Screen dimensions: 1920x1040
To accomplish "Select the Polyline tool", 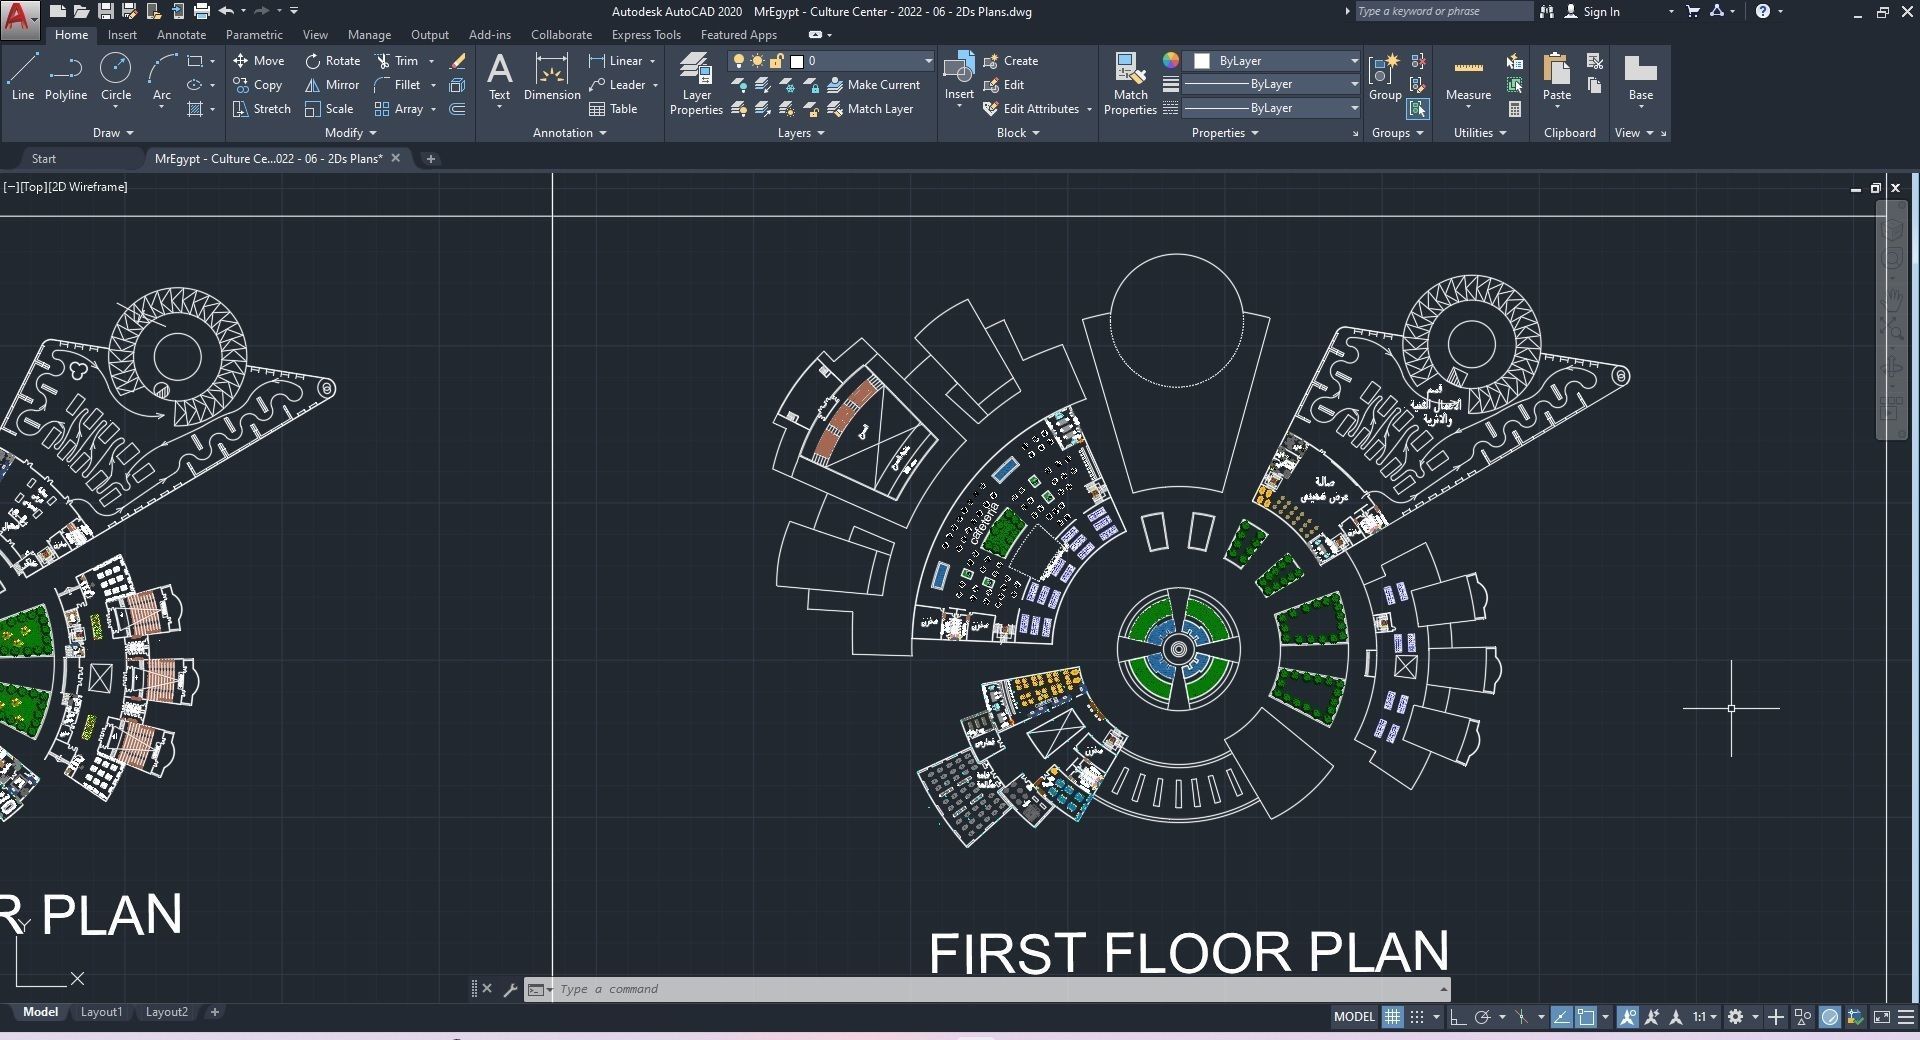I will [66, 78].
